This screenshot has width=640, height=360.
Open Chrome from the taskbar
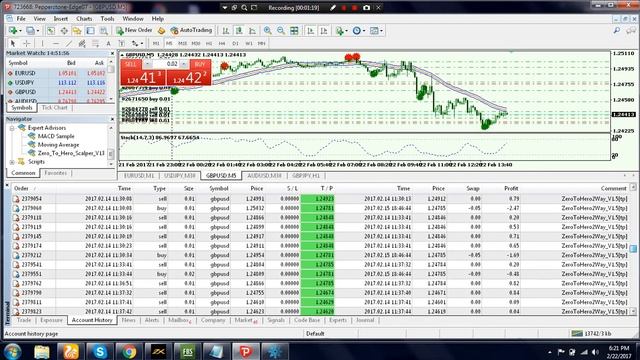(129, 351)
